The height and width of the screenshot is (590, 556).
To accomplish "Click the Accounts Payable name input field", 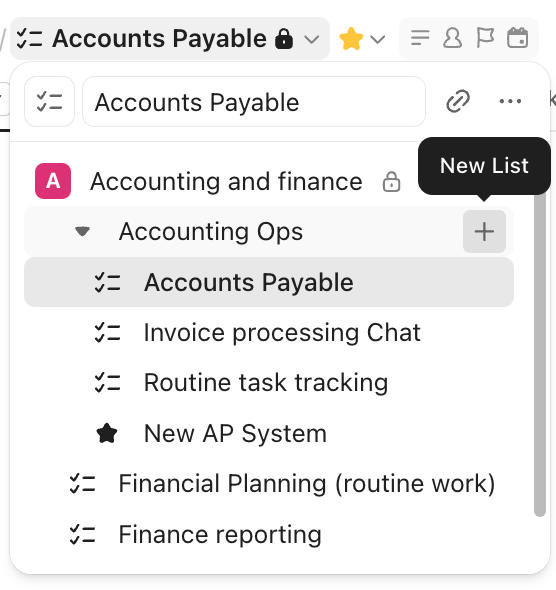I will [x=254, y=102].
